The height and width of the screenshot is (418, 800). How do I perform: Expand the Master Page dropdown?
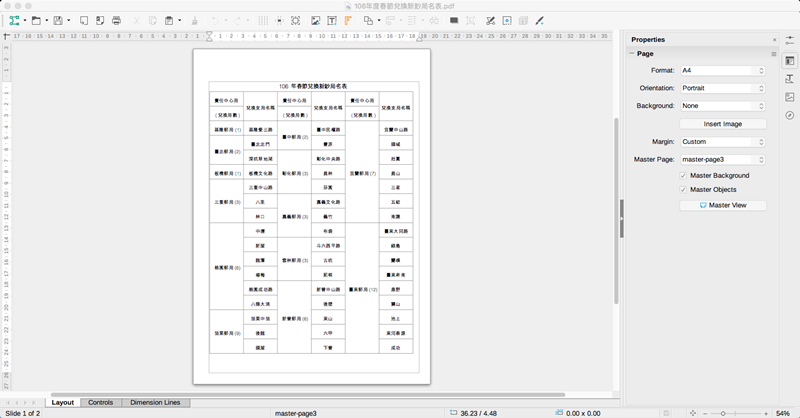click(x=722, y=158)
